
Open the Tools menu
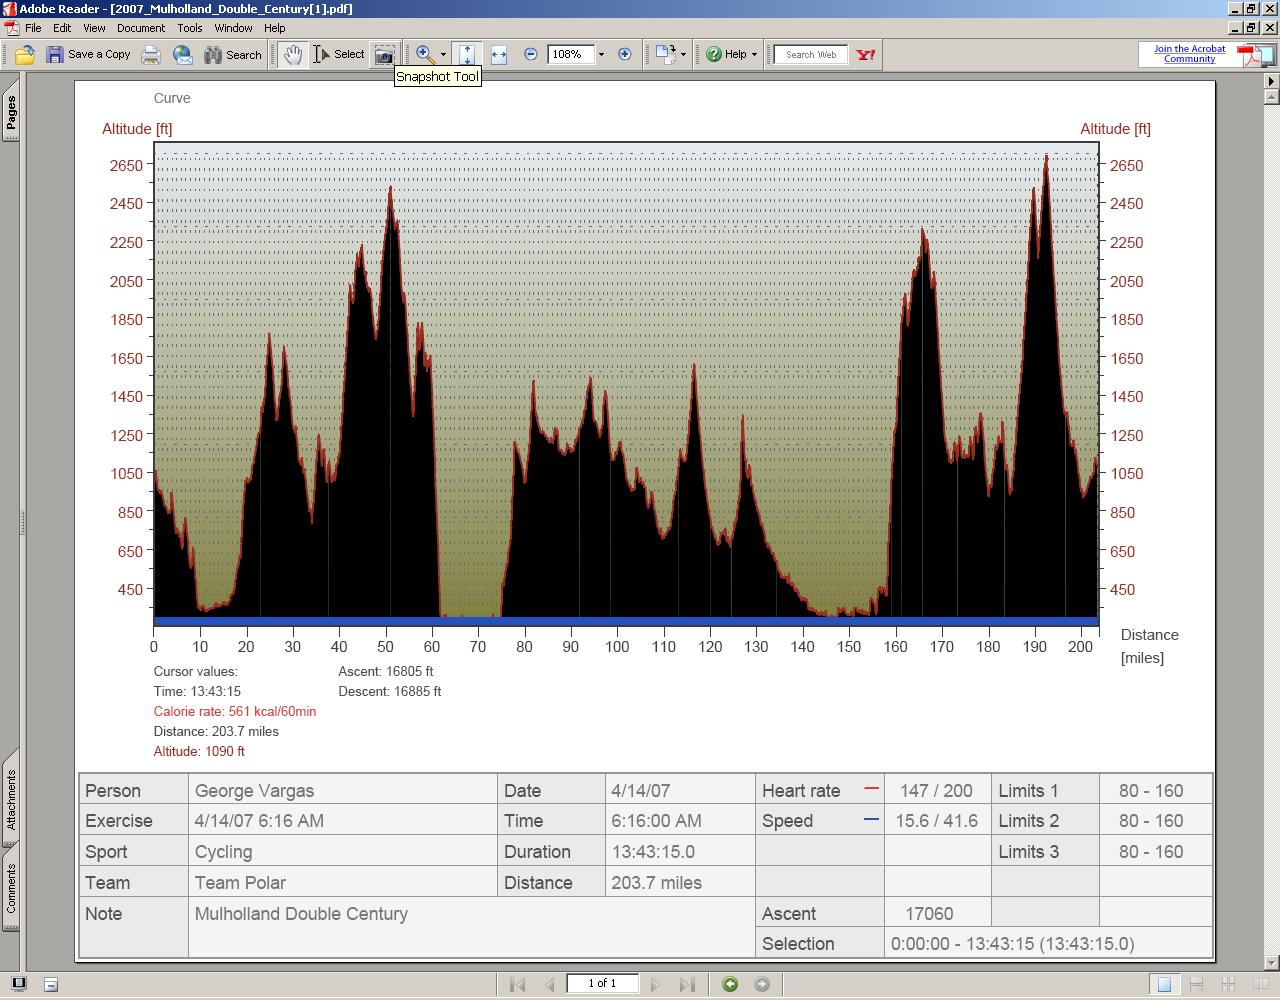tap(189, 28)
